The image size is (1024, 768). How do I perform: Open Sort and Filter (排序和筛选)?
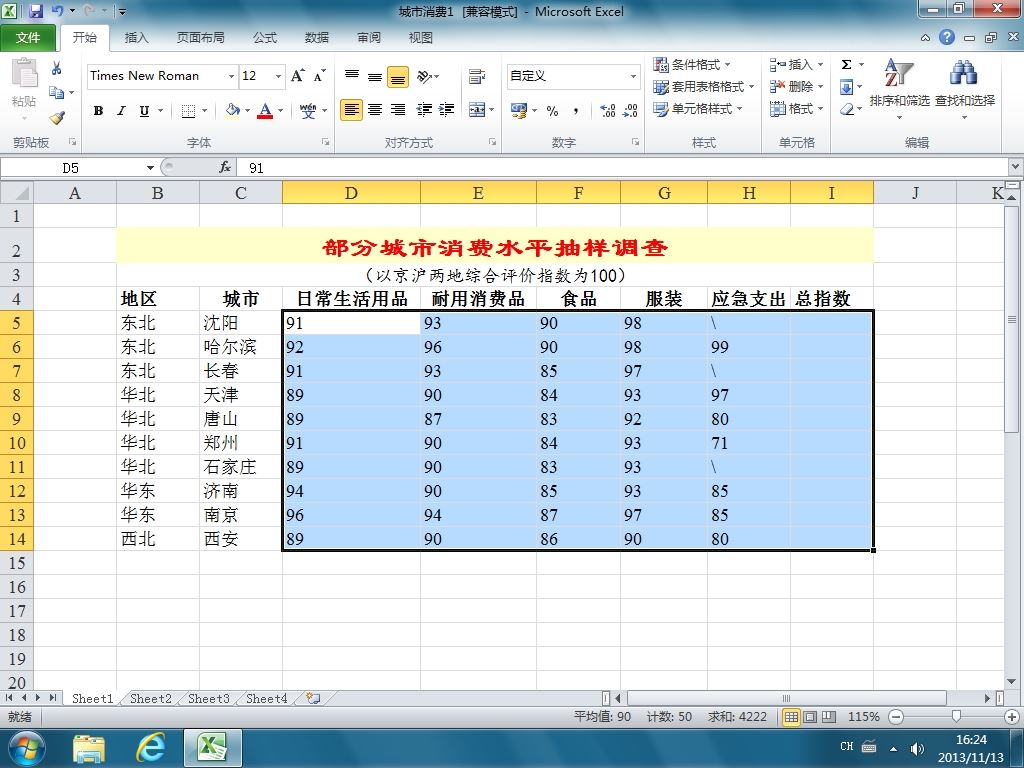(x=899, y=89)
